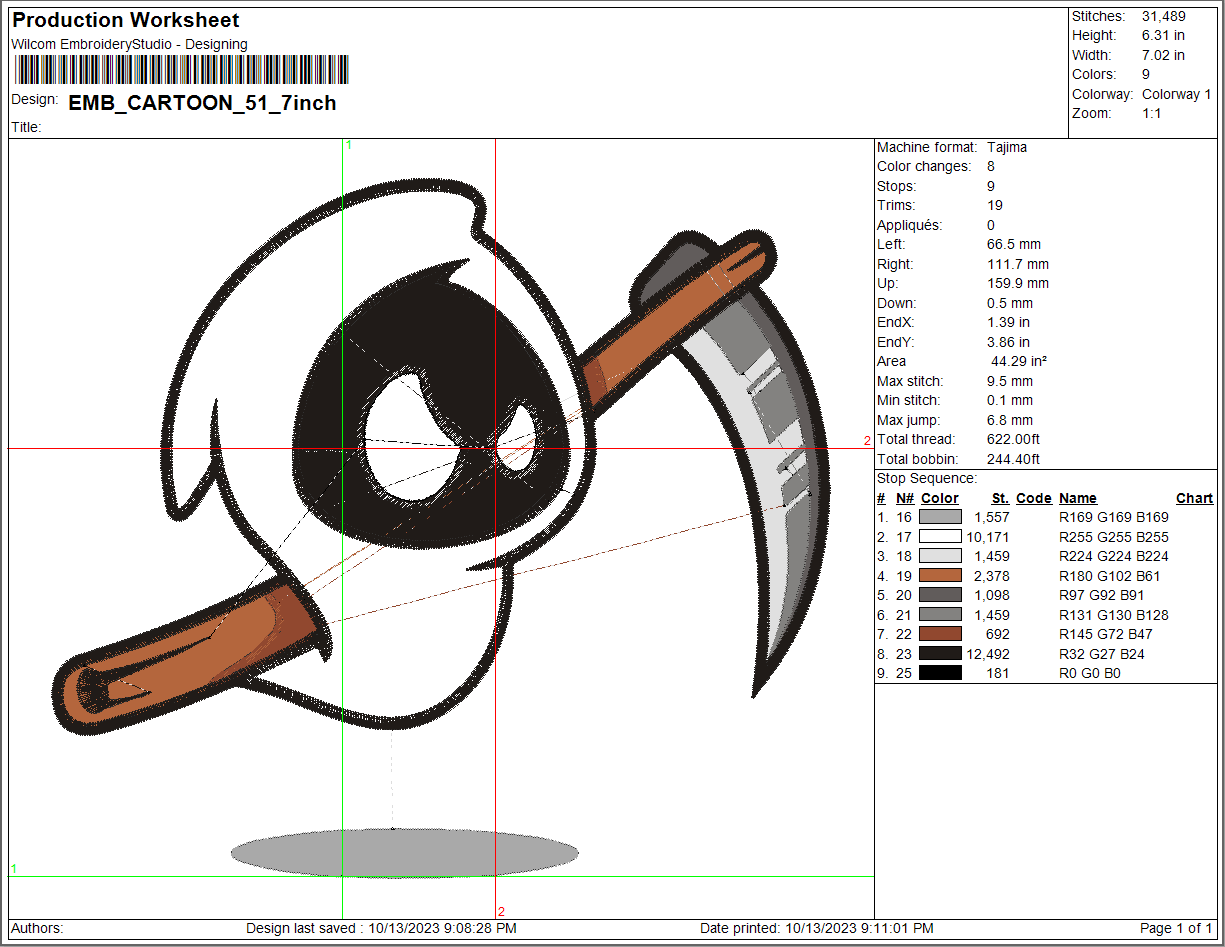Click the Machine format value 'Tajima'
This screenshot has width=1225, height=947.
pyautogui.click(x=1006, y=147)
